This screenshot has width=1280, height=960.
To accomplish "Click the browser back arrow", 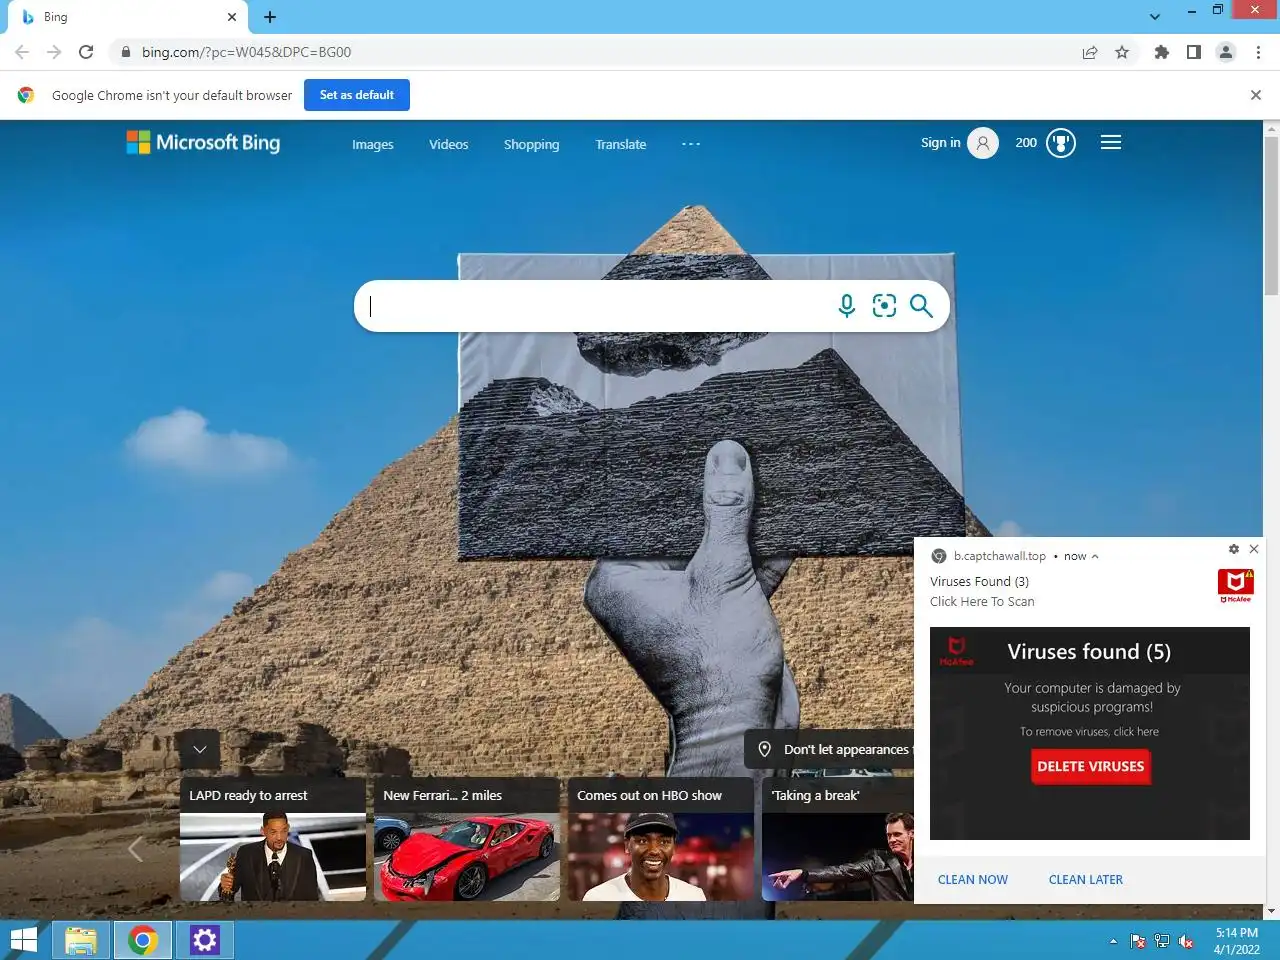I will pos(22,52).
